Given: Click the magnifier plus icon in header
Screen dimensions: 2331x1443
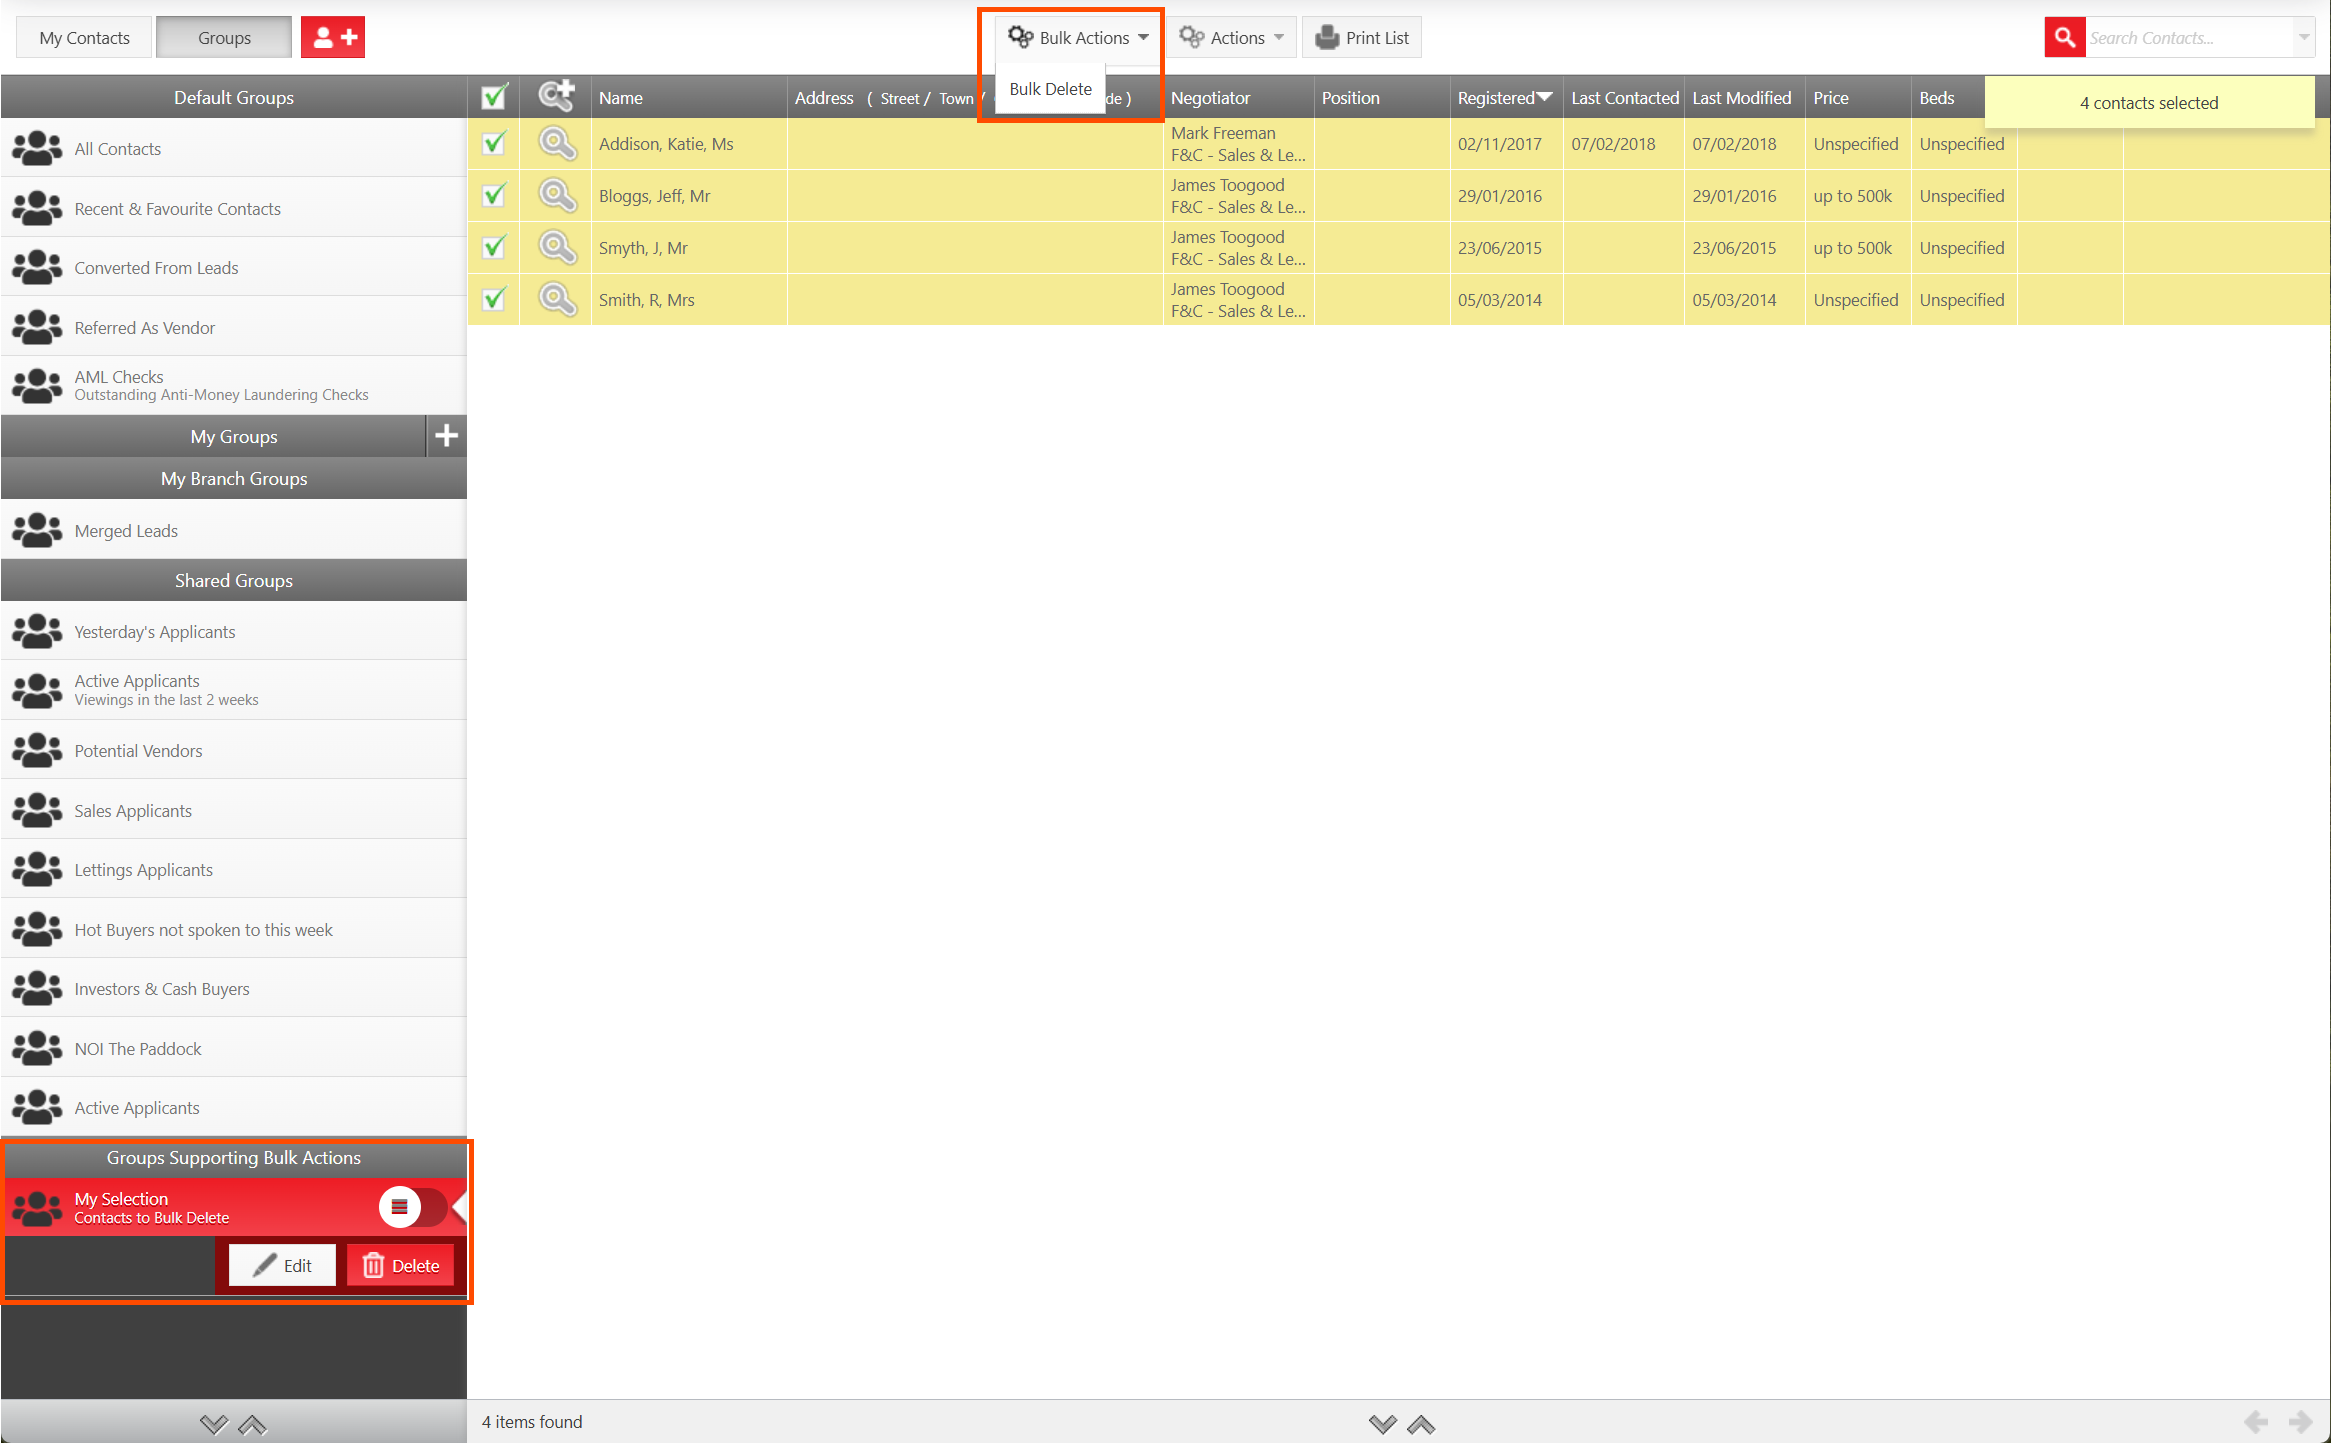Looking at the screenshot, I should (556, 97).
